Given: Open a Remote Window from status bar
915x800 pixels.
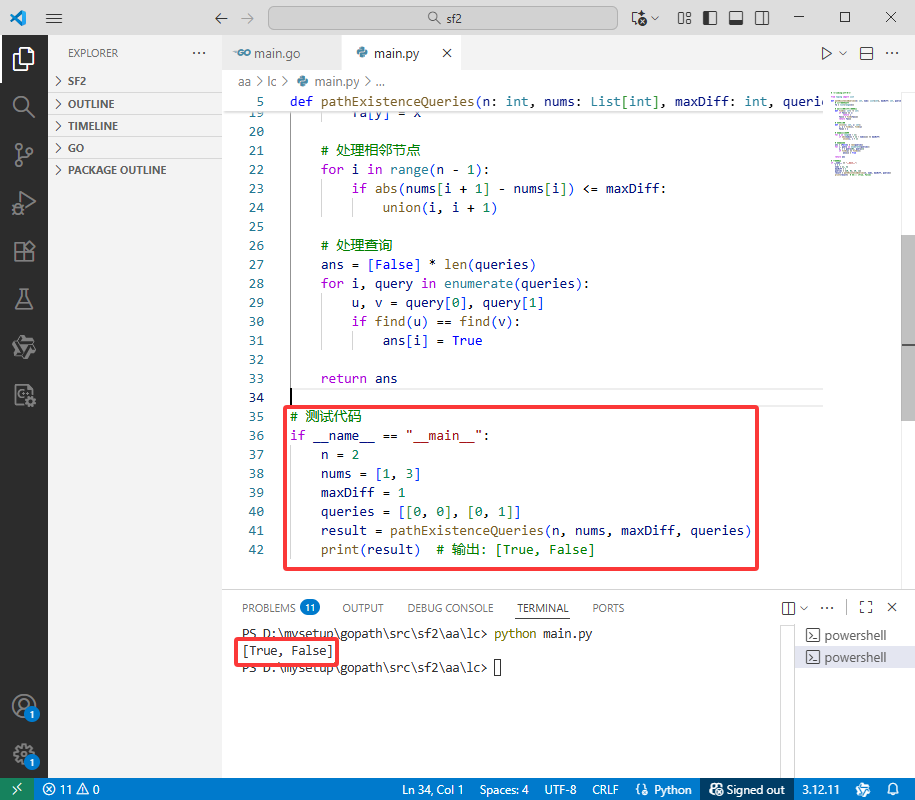Looking at the screenshot, I should pos(17,789).
